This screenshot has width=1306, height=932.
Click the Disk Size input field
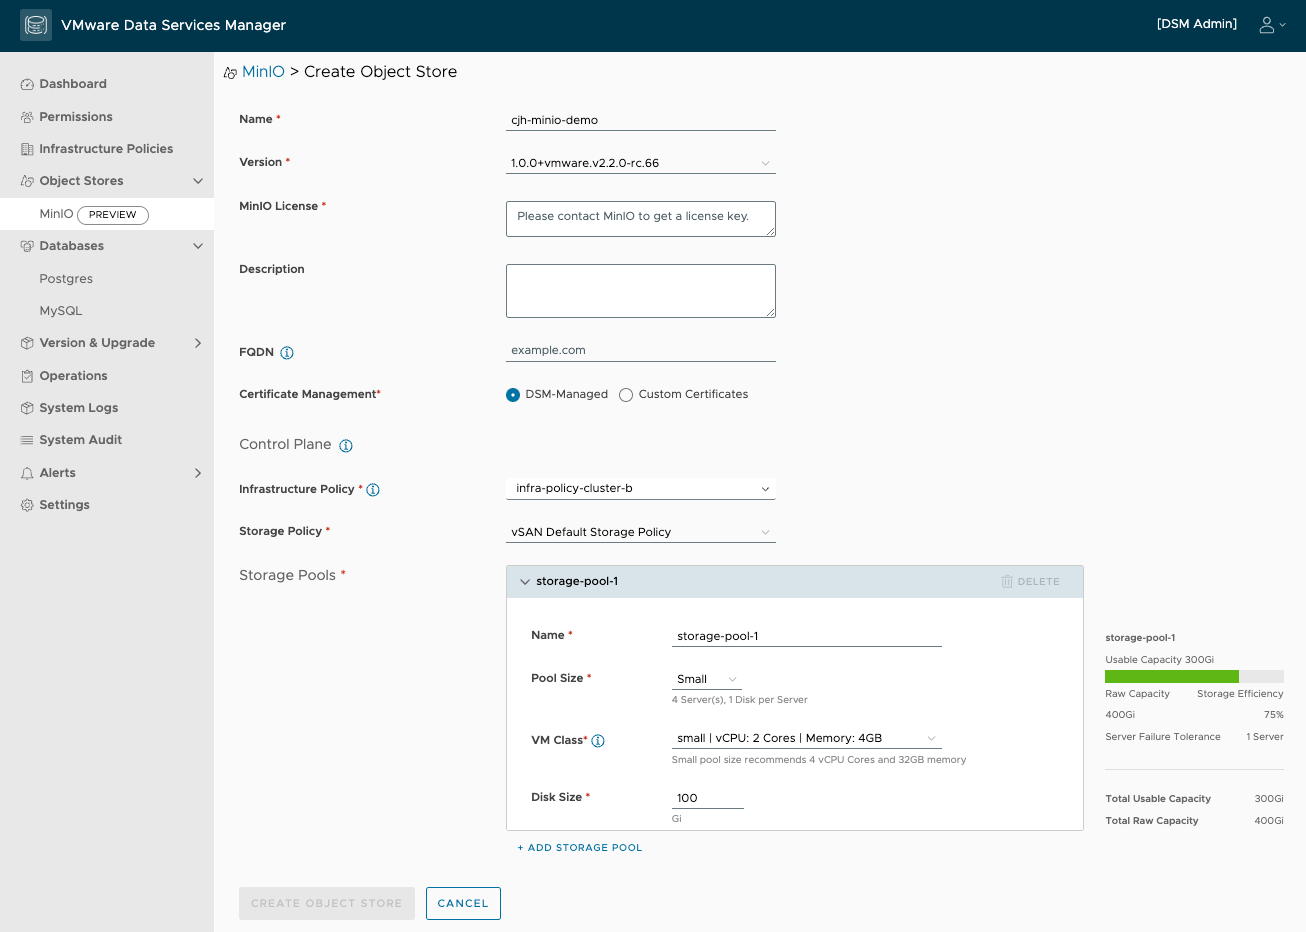tap(708, 798)
